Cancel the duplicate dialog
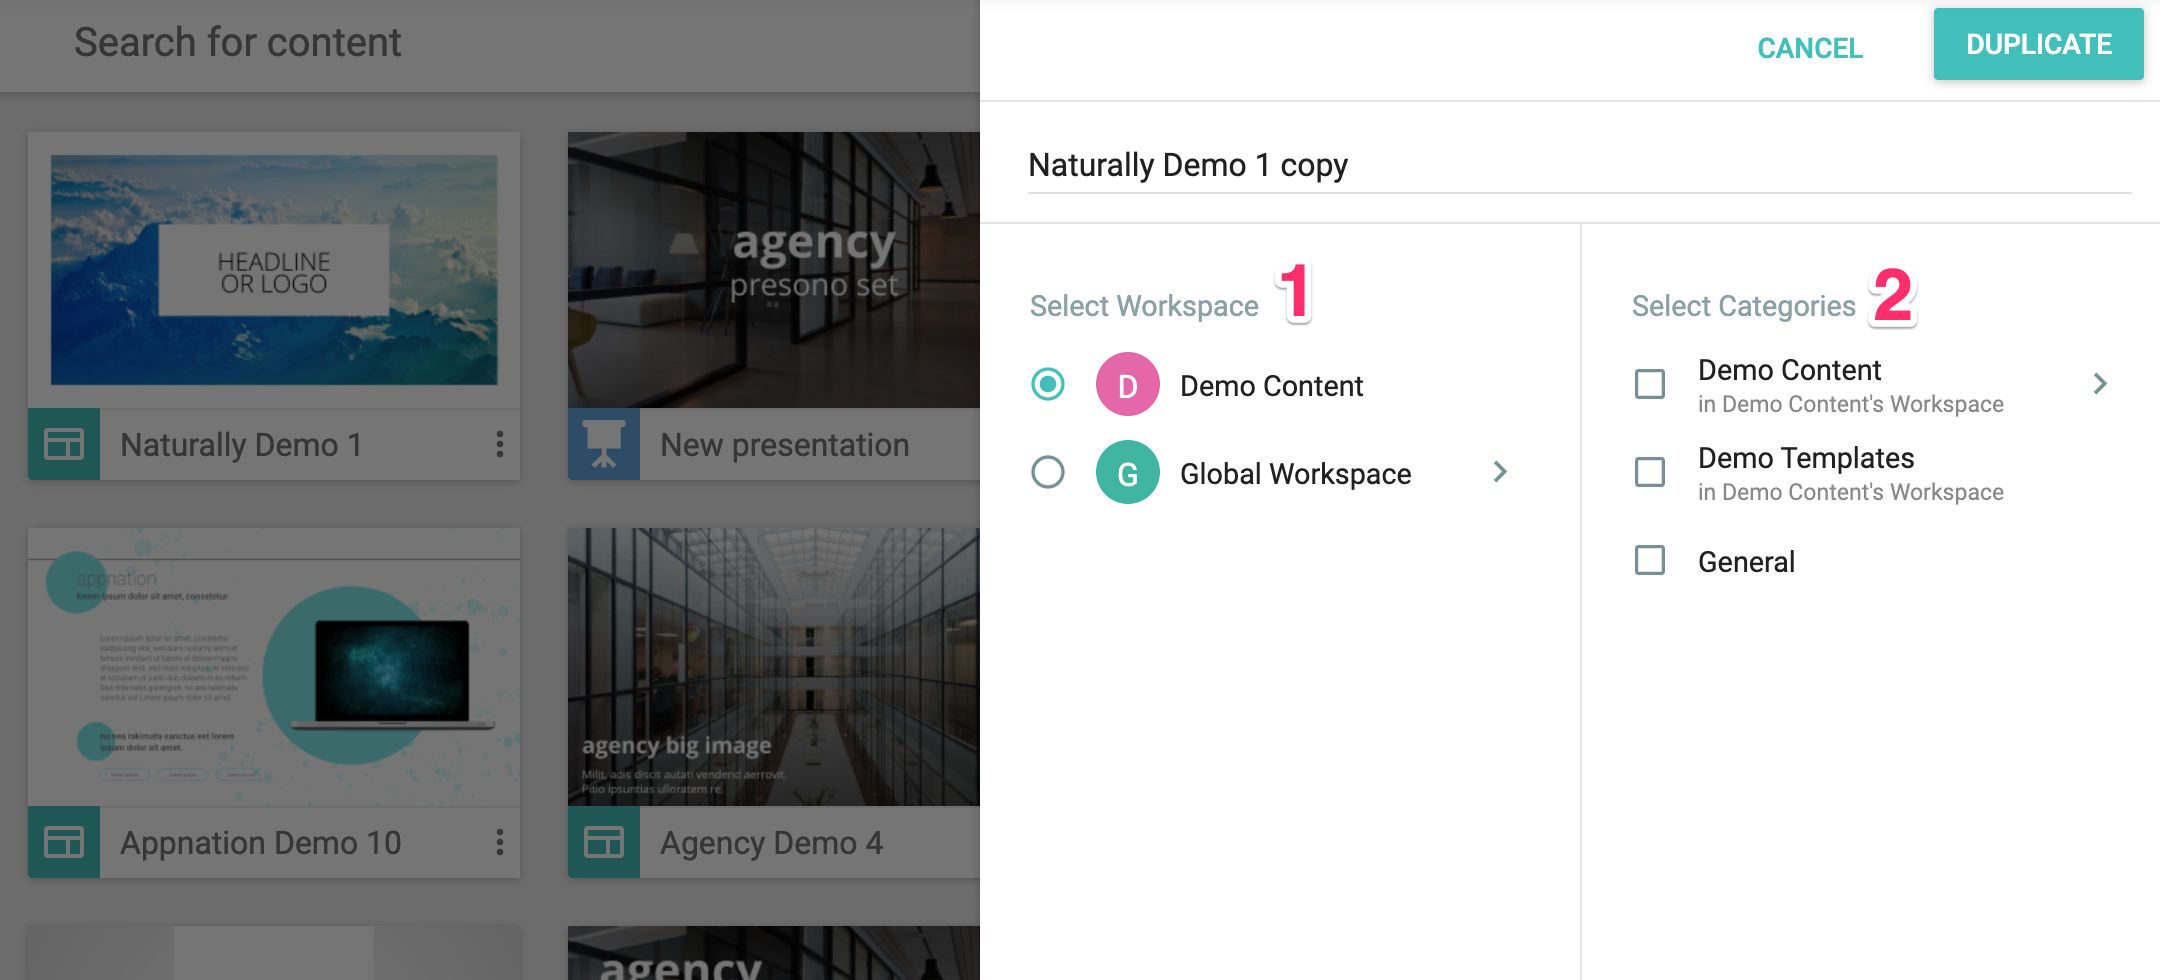The image size is (2160, 980). 1810,48
